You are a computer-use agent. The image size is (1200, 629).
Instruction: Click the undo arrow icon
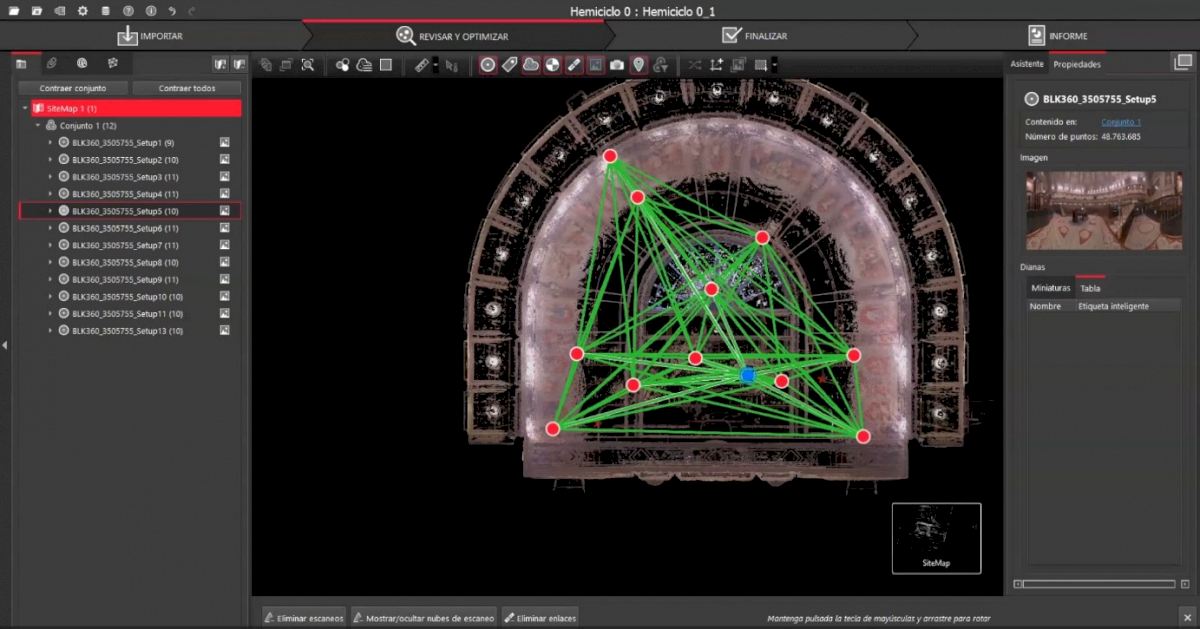pos(173,11)
